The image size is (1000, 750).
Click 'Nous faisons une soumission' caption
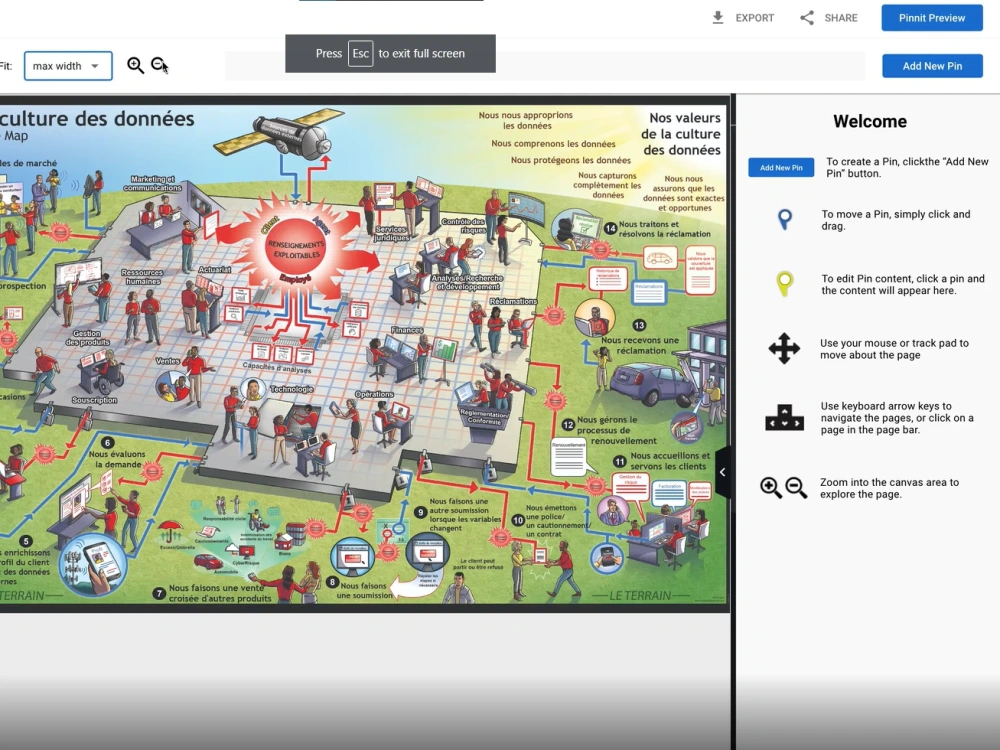[364, 590]
